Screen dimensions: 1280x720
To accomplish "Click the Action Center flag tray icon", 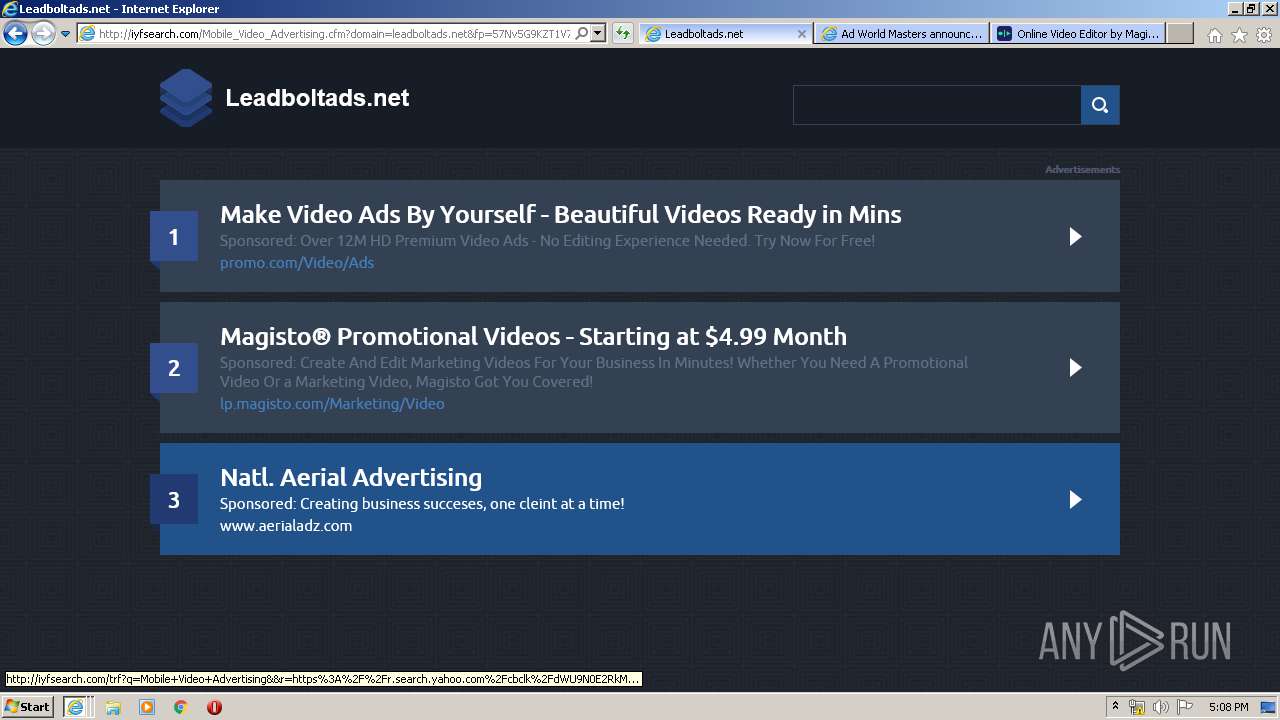I will (x=1185, y=707).
